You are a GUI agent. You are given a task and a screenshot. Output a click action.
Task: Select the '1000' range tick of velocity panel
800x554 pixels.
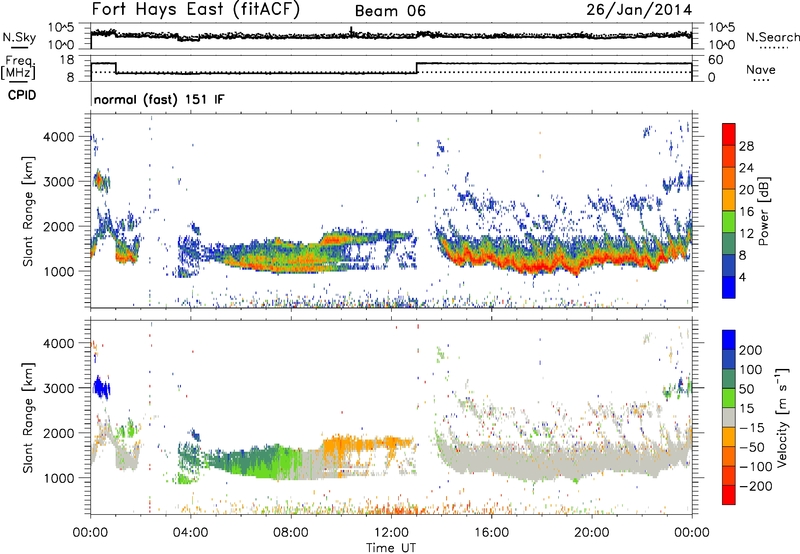tap(59, 478)
